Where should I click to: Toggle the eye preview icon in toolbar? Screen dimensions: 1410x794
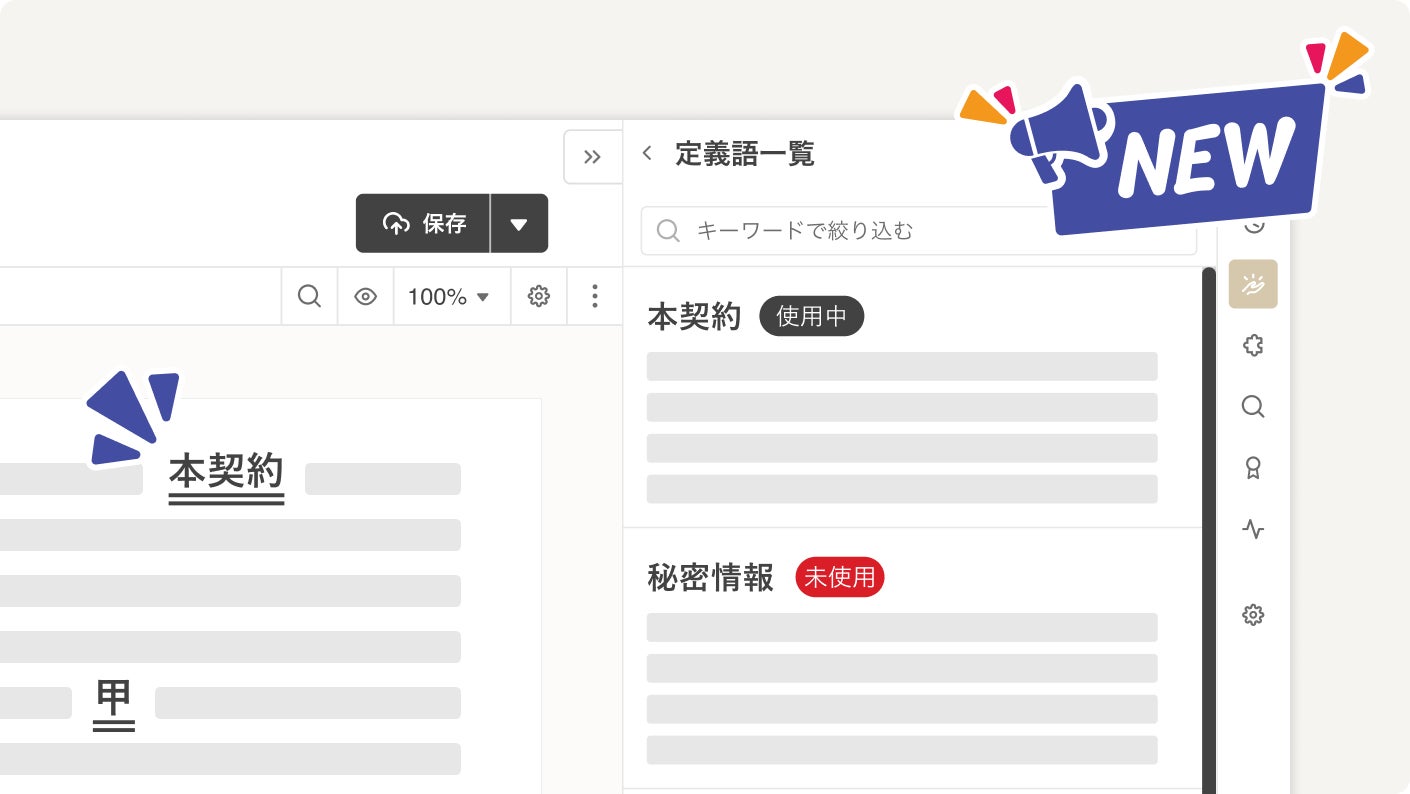pyautogui.click(x=365, y=296)
